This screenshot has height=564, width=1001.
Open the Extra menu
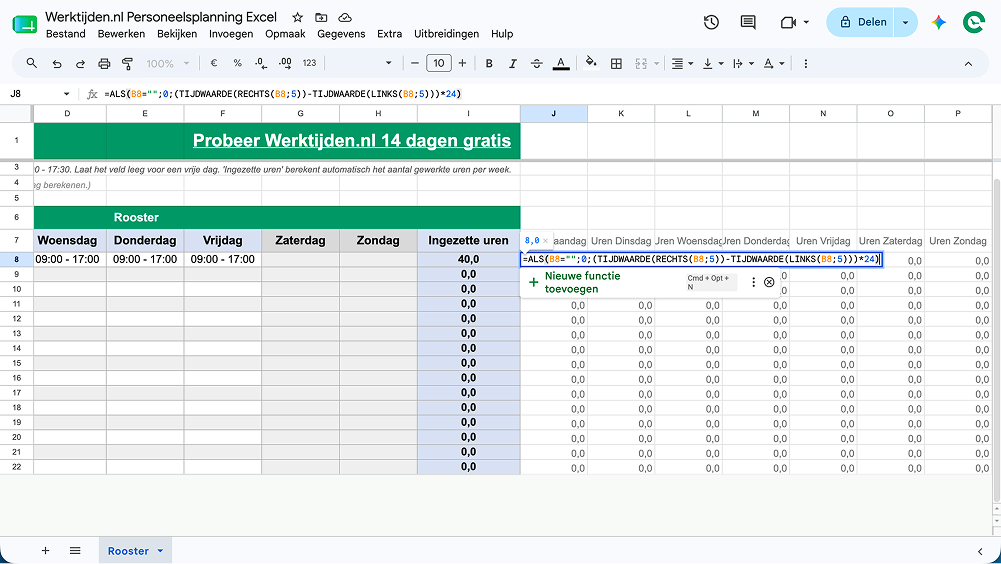coord(389,34)
